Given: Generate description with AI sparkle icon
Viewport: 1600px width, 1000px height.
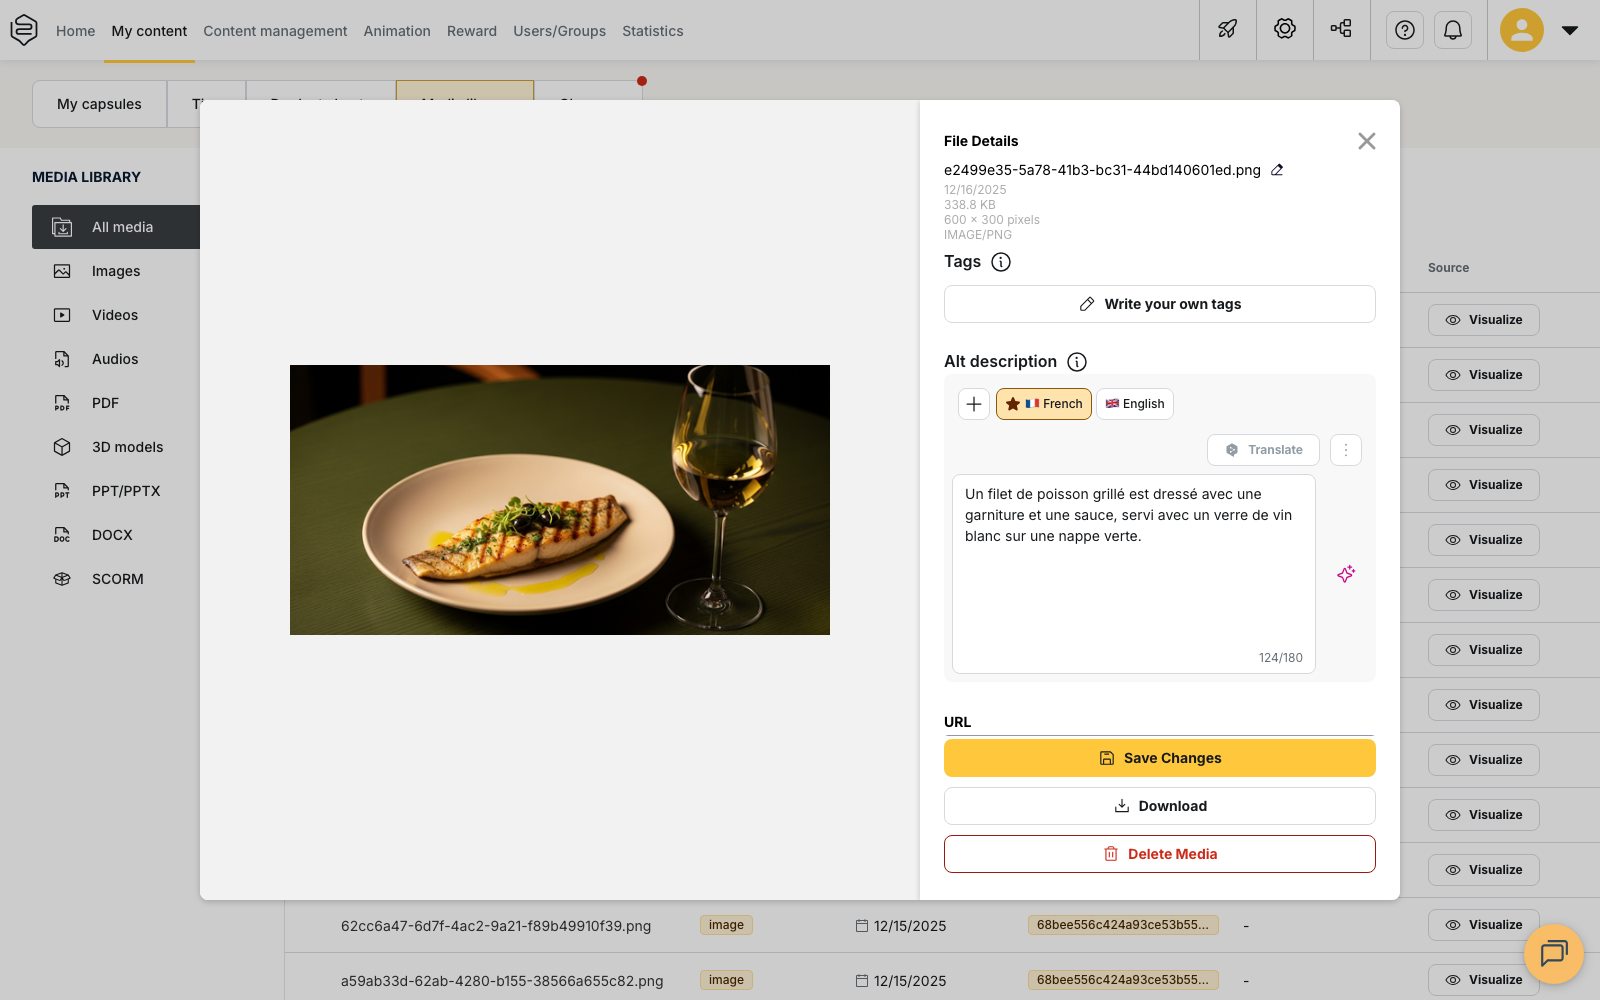Looking at the screenshot, I should tap(1346, 574).
